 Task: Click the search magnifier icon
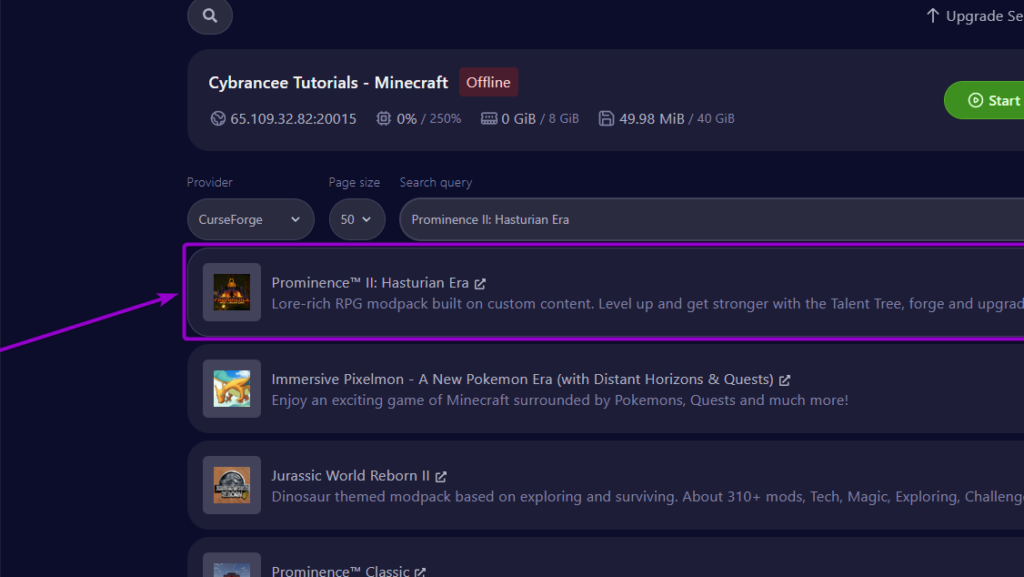pos(209,16)
